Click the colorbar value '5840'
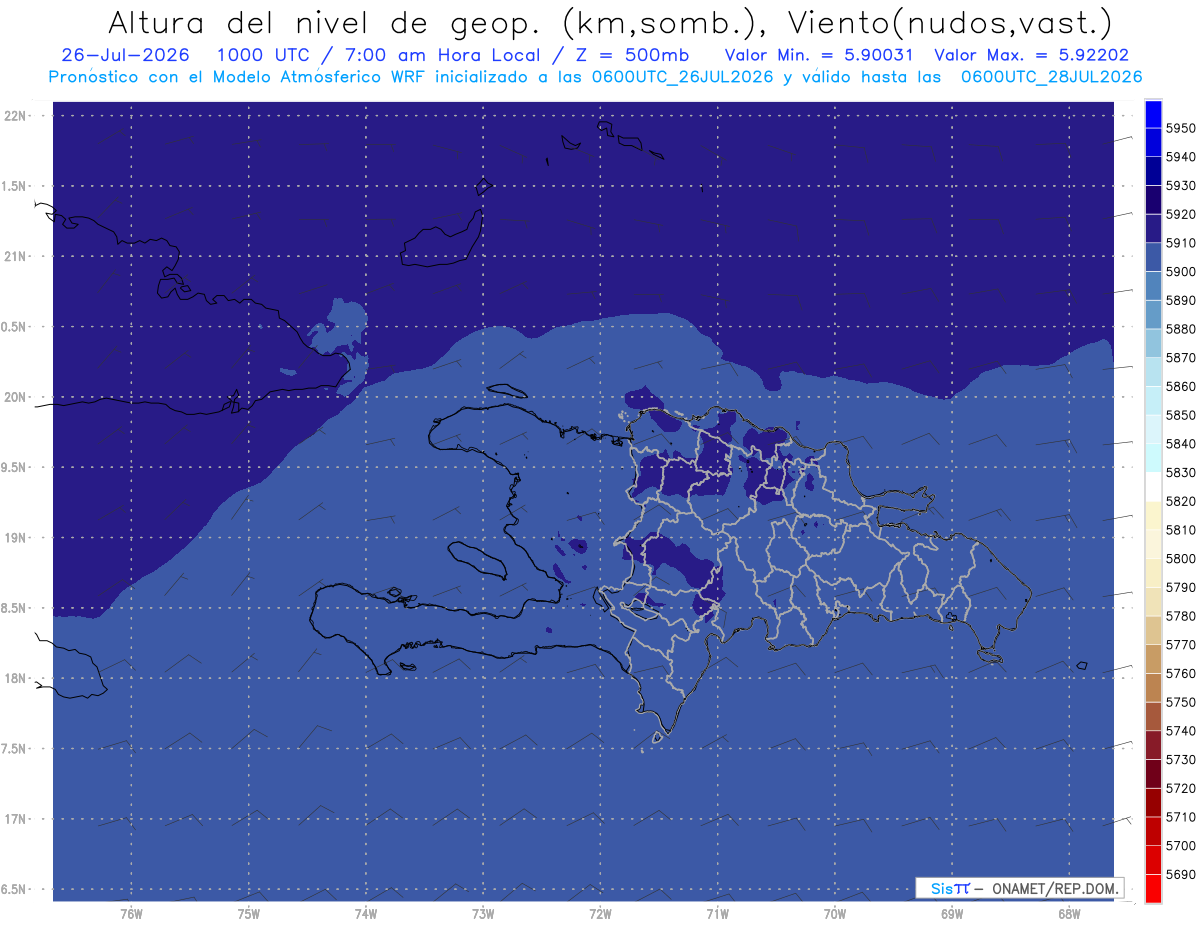The height and width of the screenshot is (927, 1200). tap(1181, 444)
